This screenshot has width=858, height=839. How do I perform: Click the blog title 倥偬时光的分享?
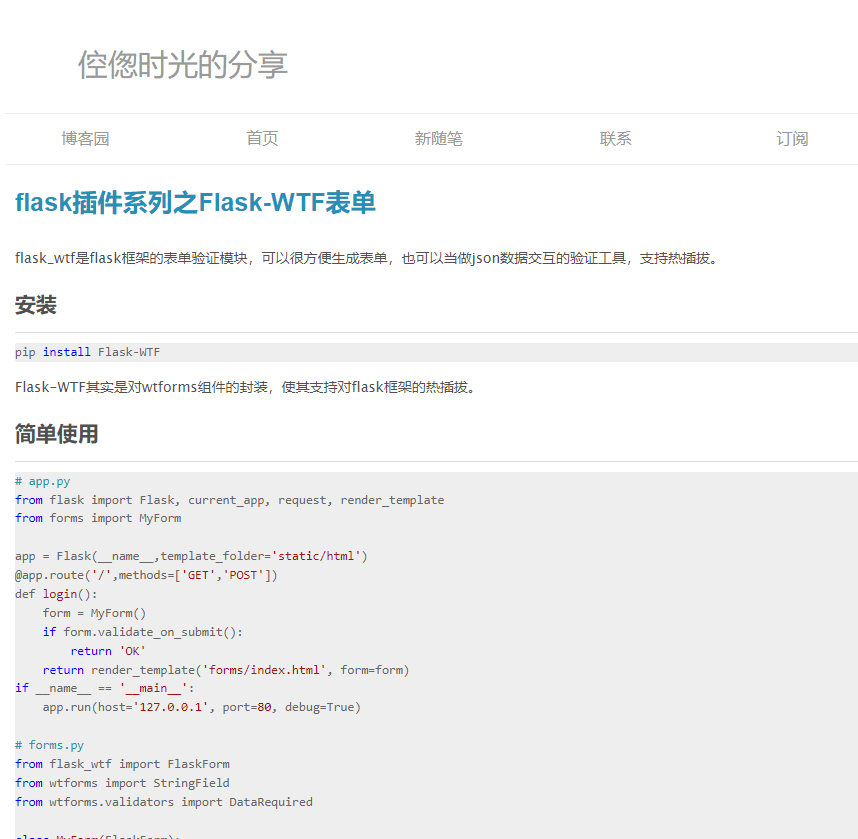(x=182, y=66)
